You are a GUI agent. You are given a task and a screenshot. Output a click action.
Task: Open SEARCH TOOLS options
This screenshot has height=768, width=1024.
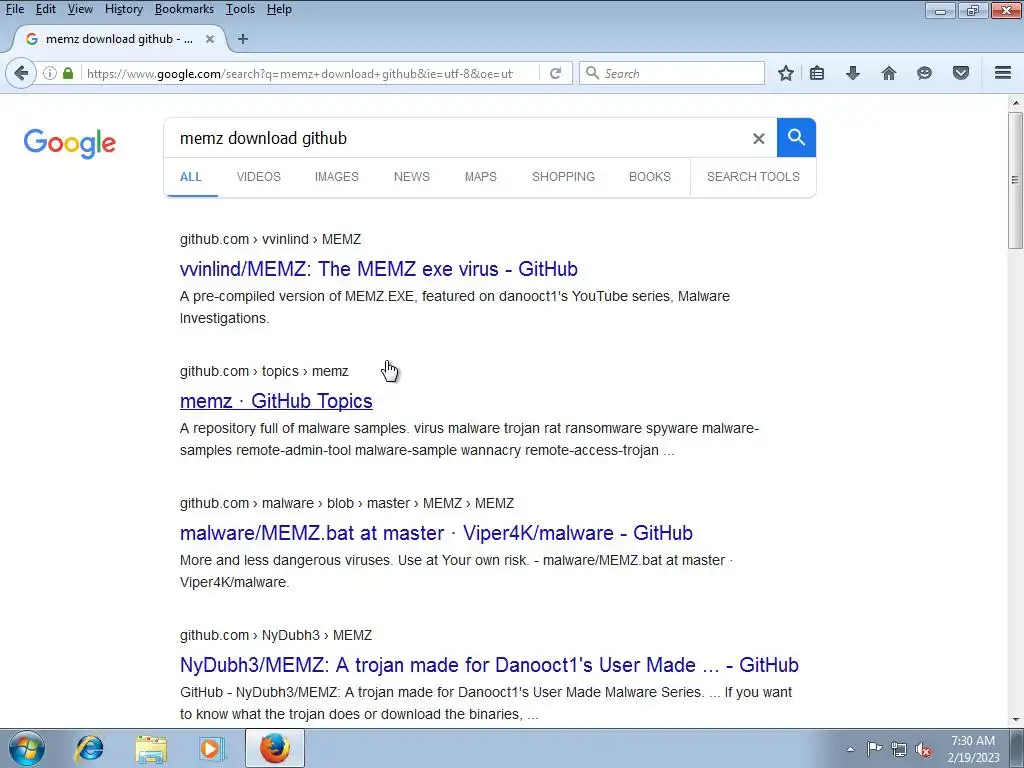click(753, 177)
